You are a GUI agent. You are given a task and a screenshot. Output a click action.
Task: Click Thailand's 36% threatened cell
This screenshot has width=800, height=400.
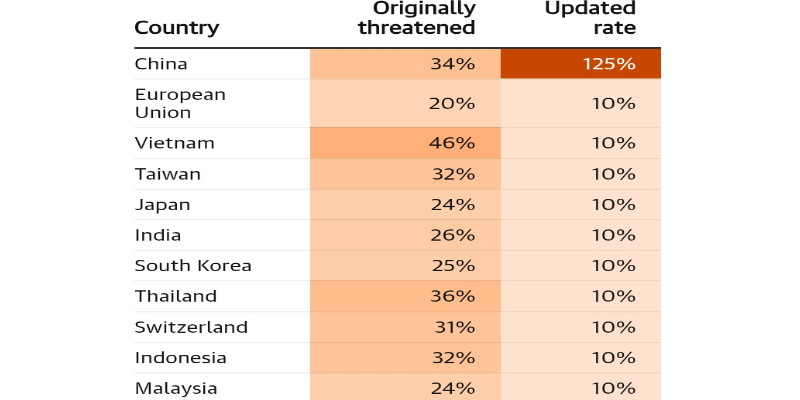tap(405, 296)
